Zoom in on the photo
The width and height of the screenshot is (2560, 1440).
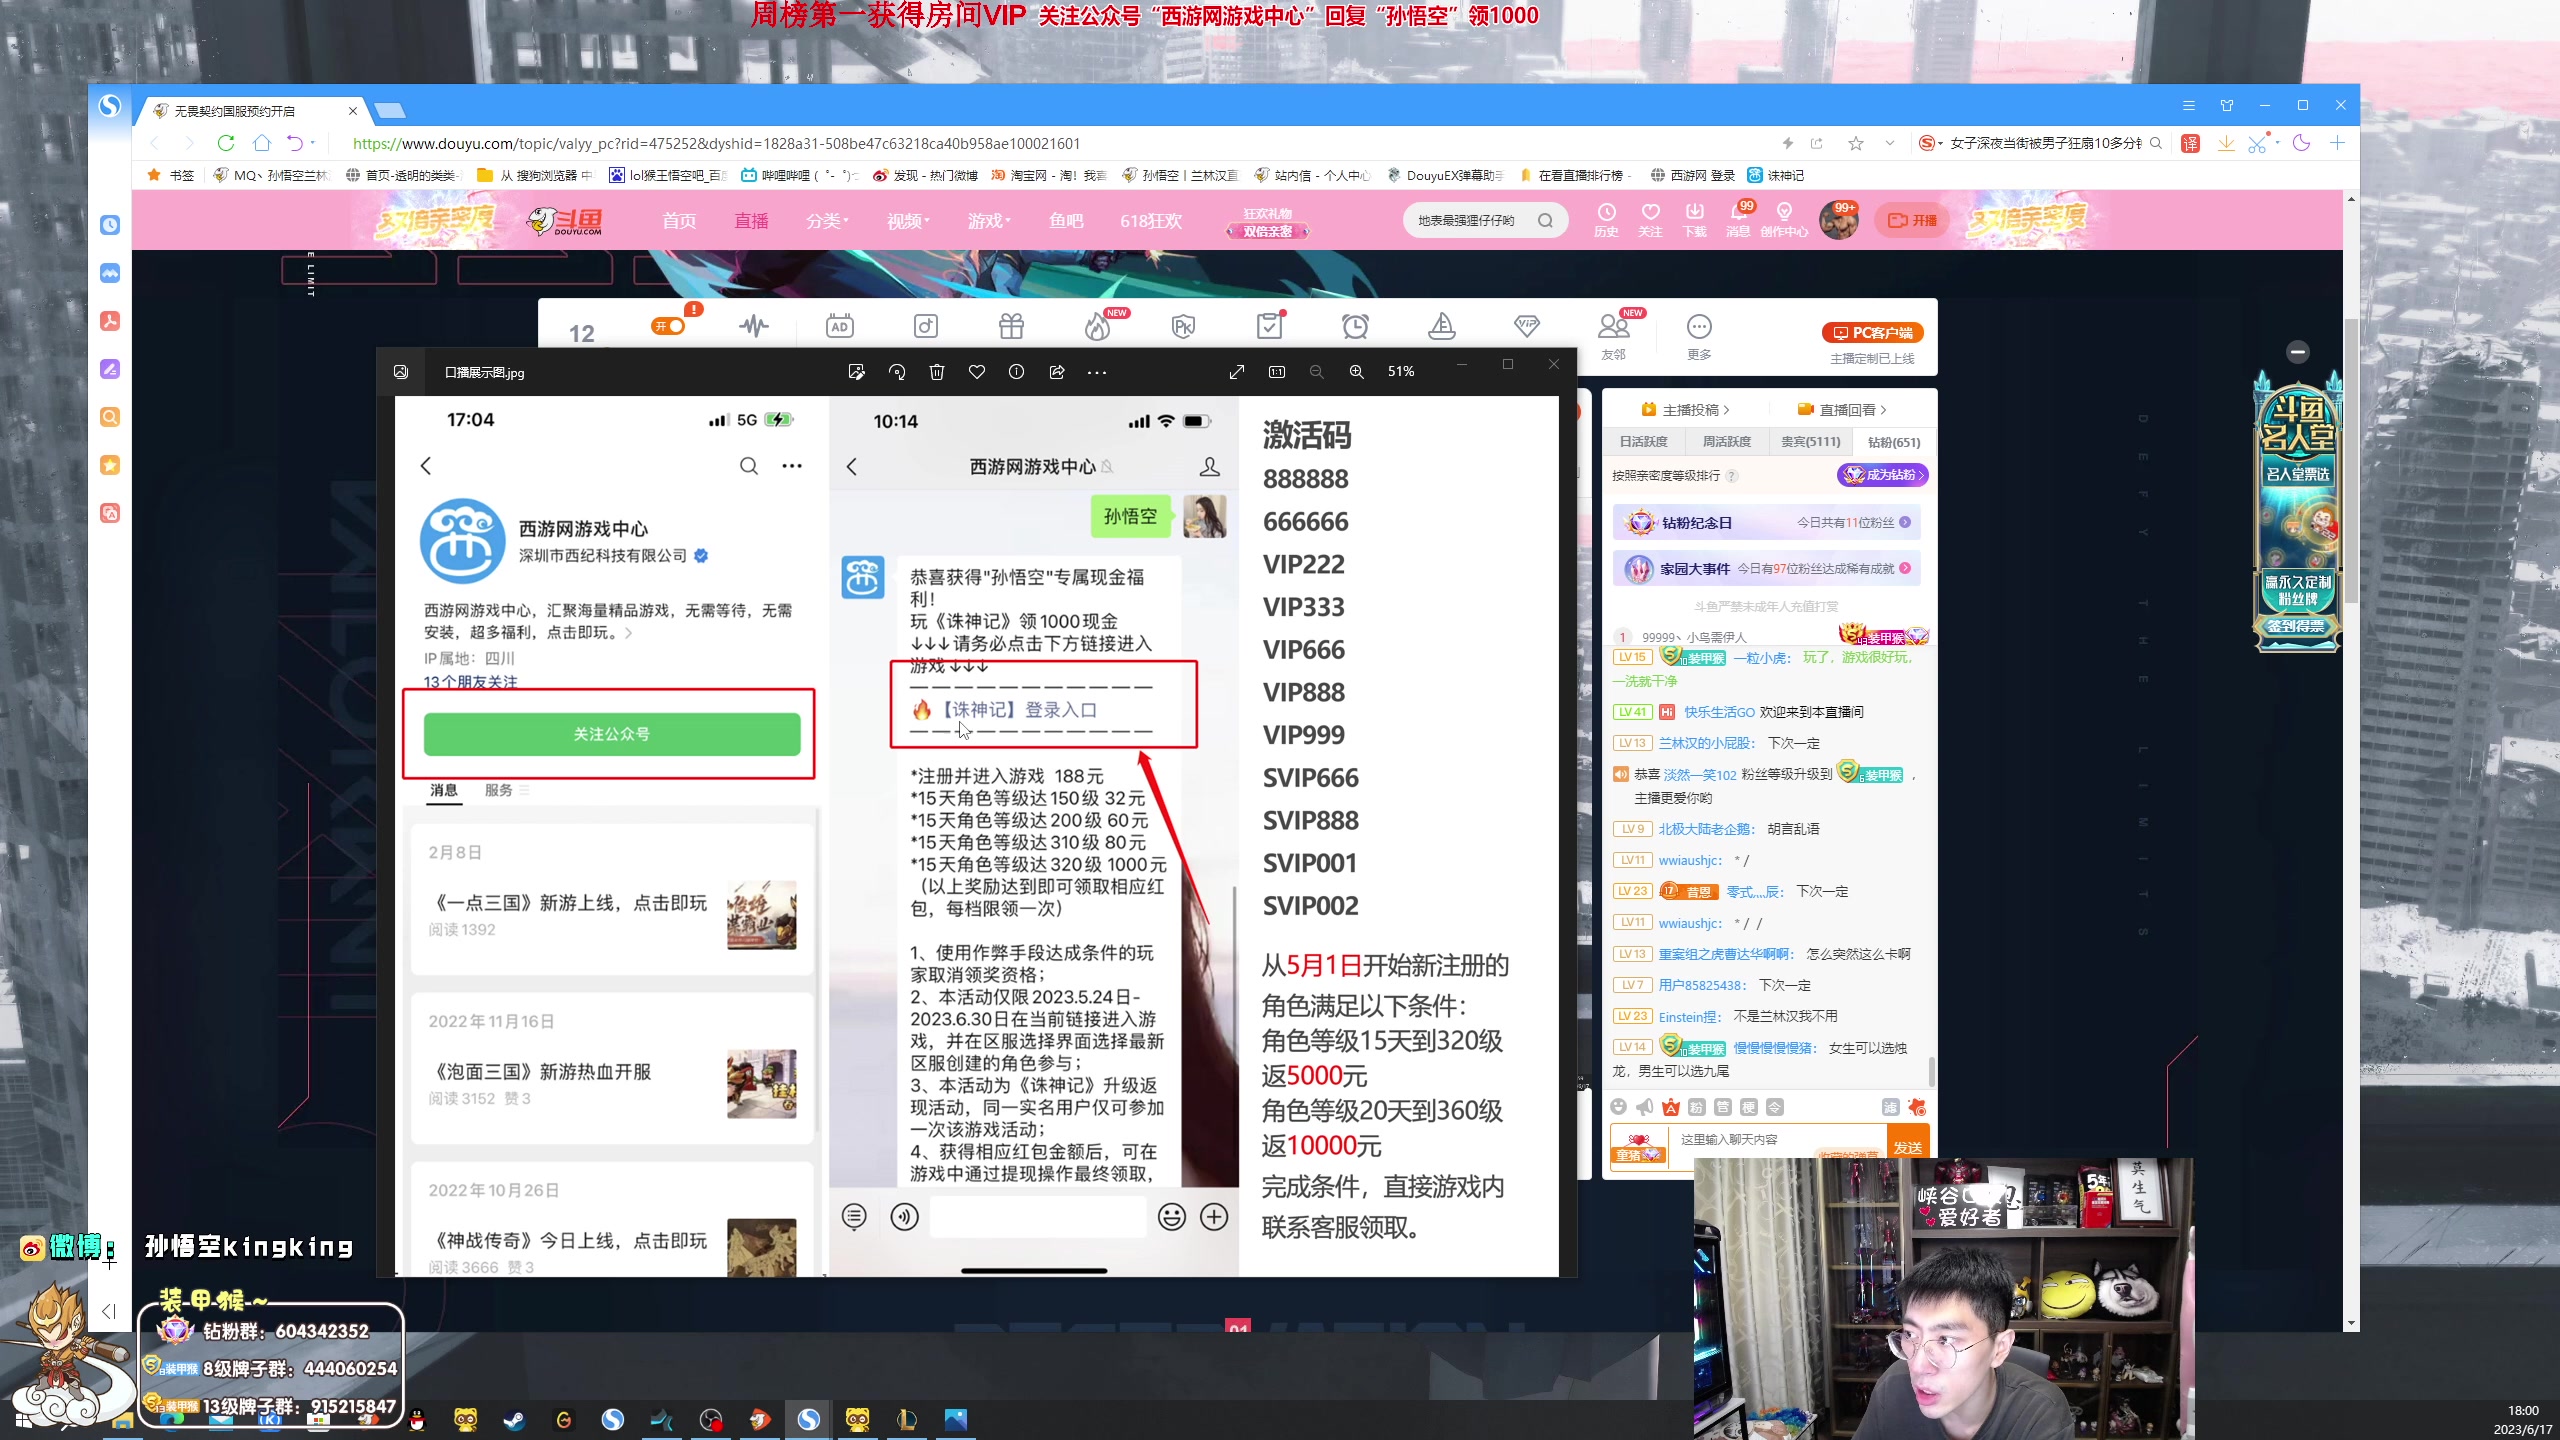click(1357, 372)
